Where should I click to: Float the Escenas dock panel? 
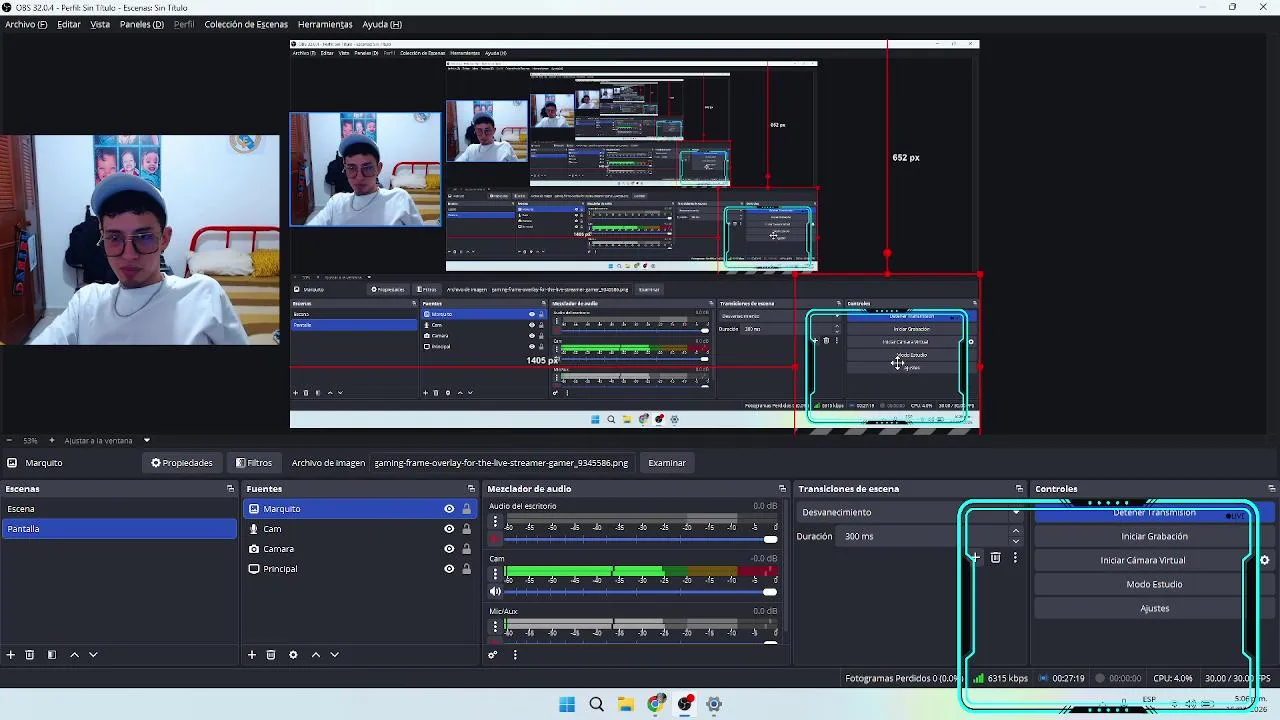click(x=230, y=489)
